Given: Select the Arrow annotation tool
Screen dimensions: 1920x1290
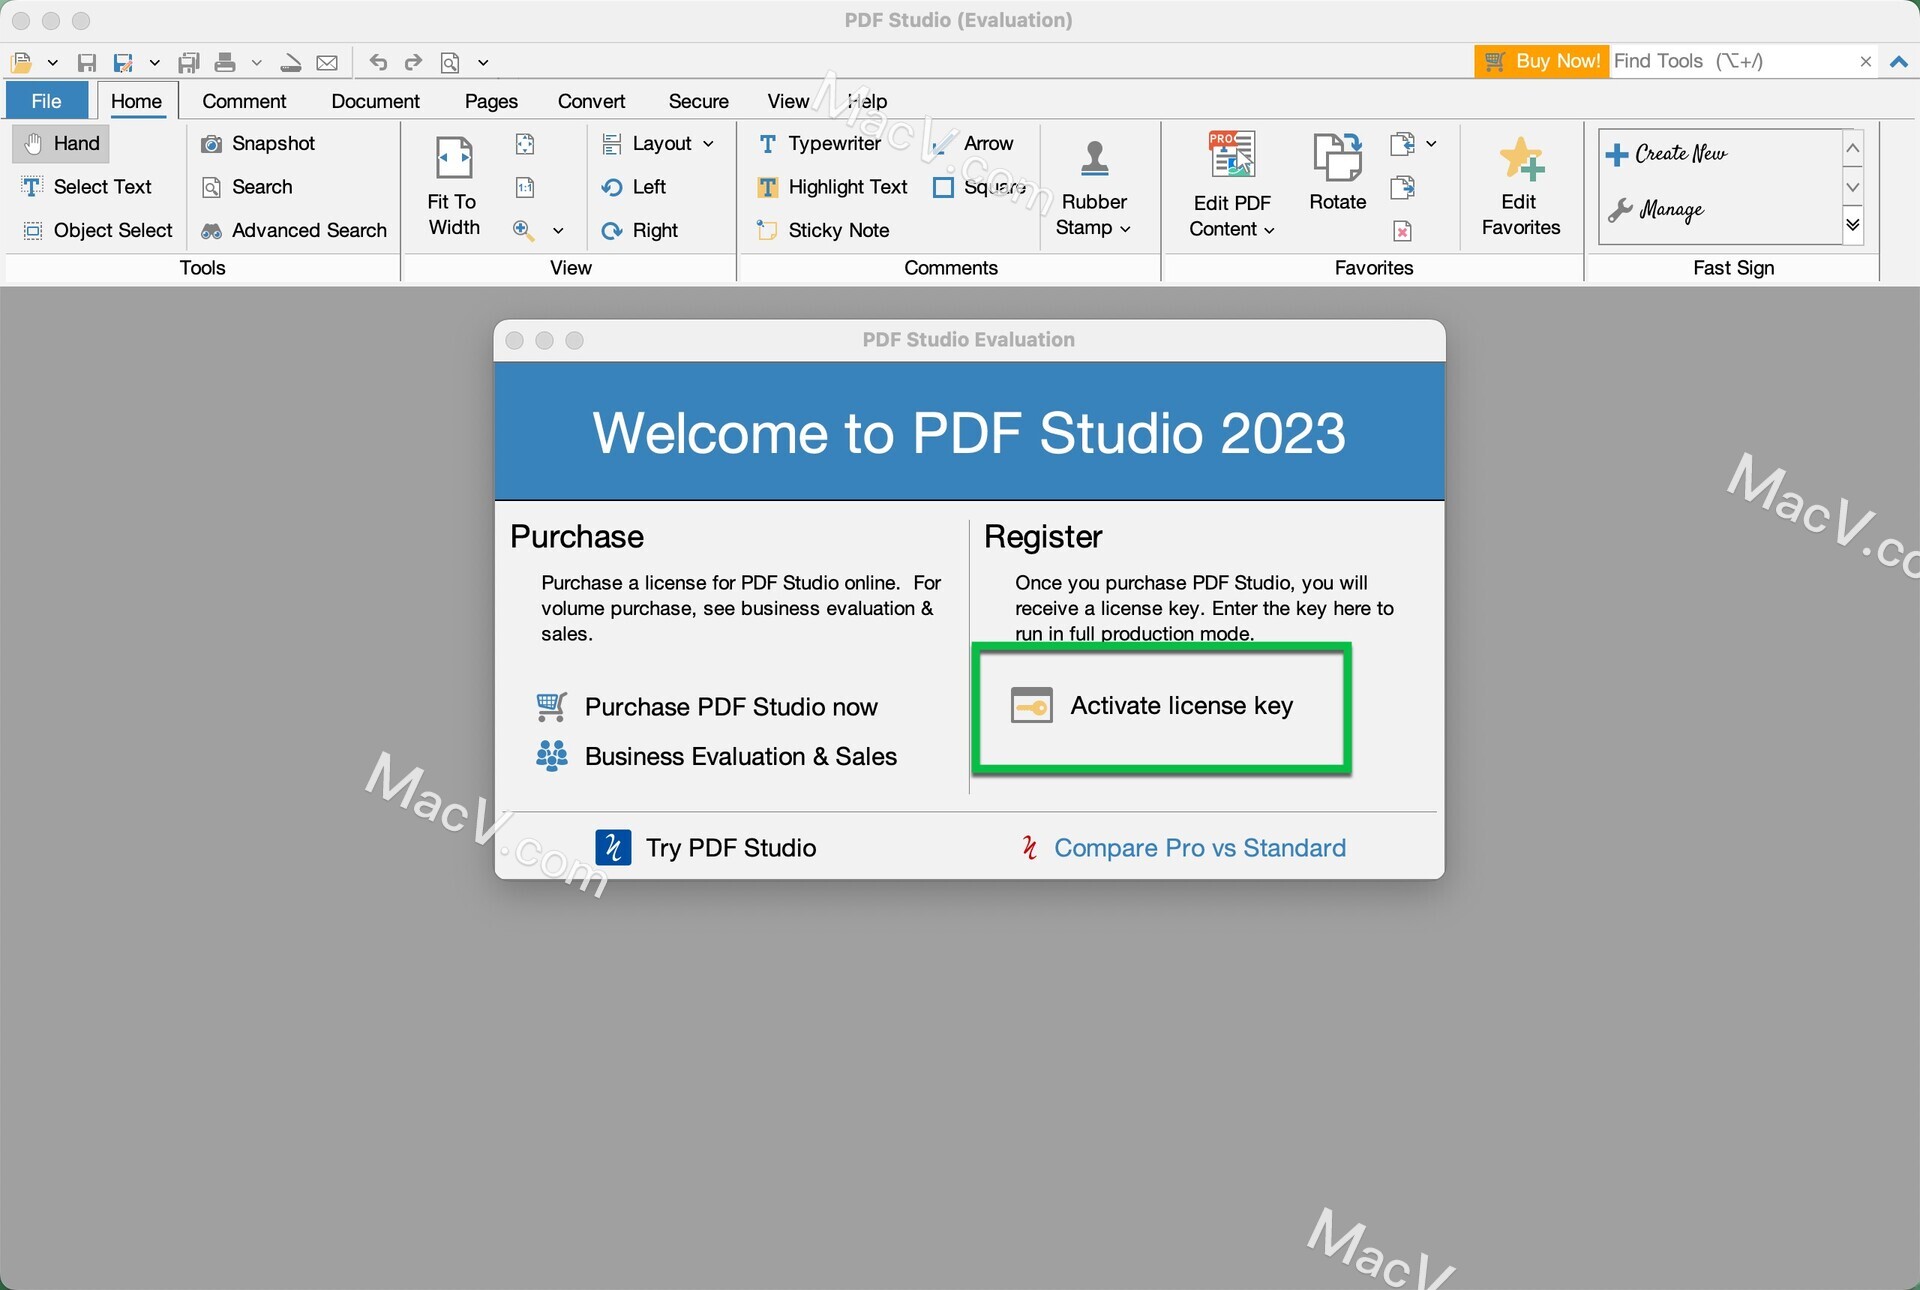Looking at the screenshot, I should (x=972, y=143).
